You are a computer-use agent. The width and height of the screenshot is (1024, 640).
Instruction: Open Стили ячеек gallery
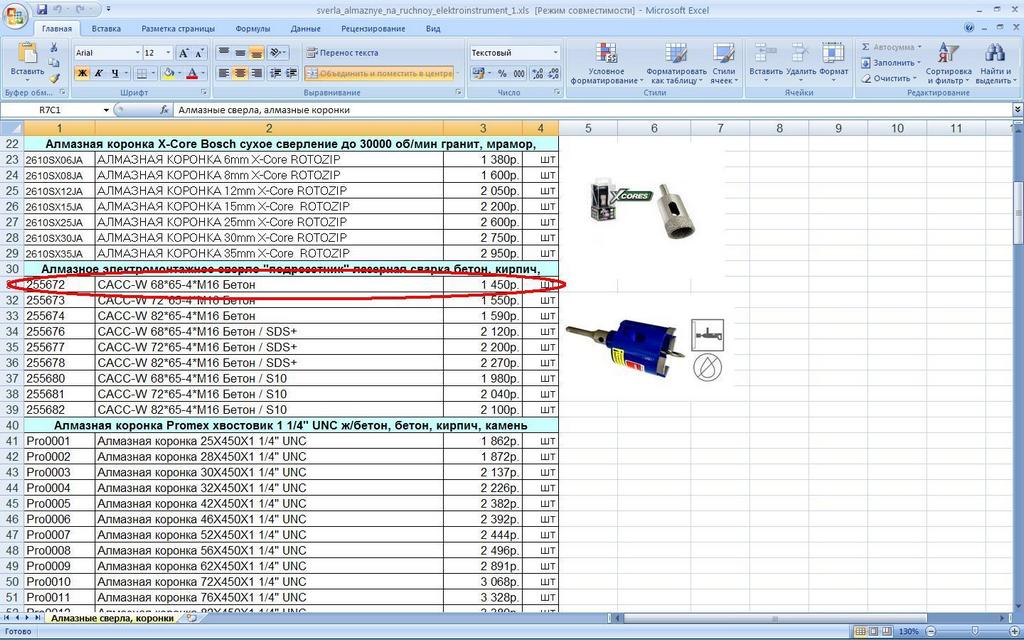pos(724,63)
